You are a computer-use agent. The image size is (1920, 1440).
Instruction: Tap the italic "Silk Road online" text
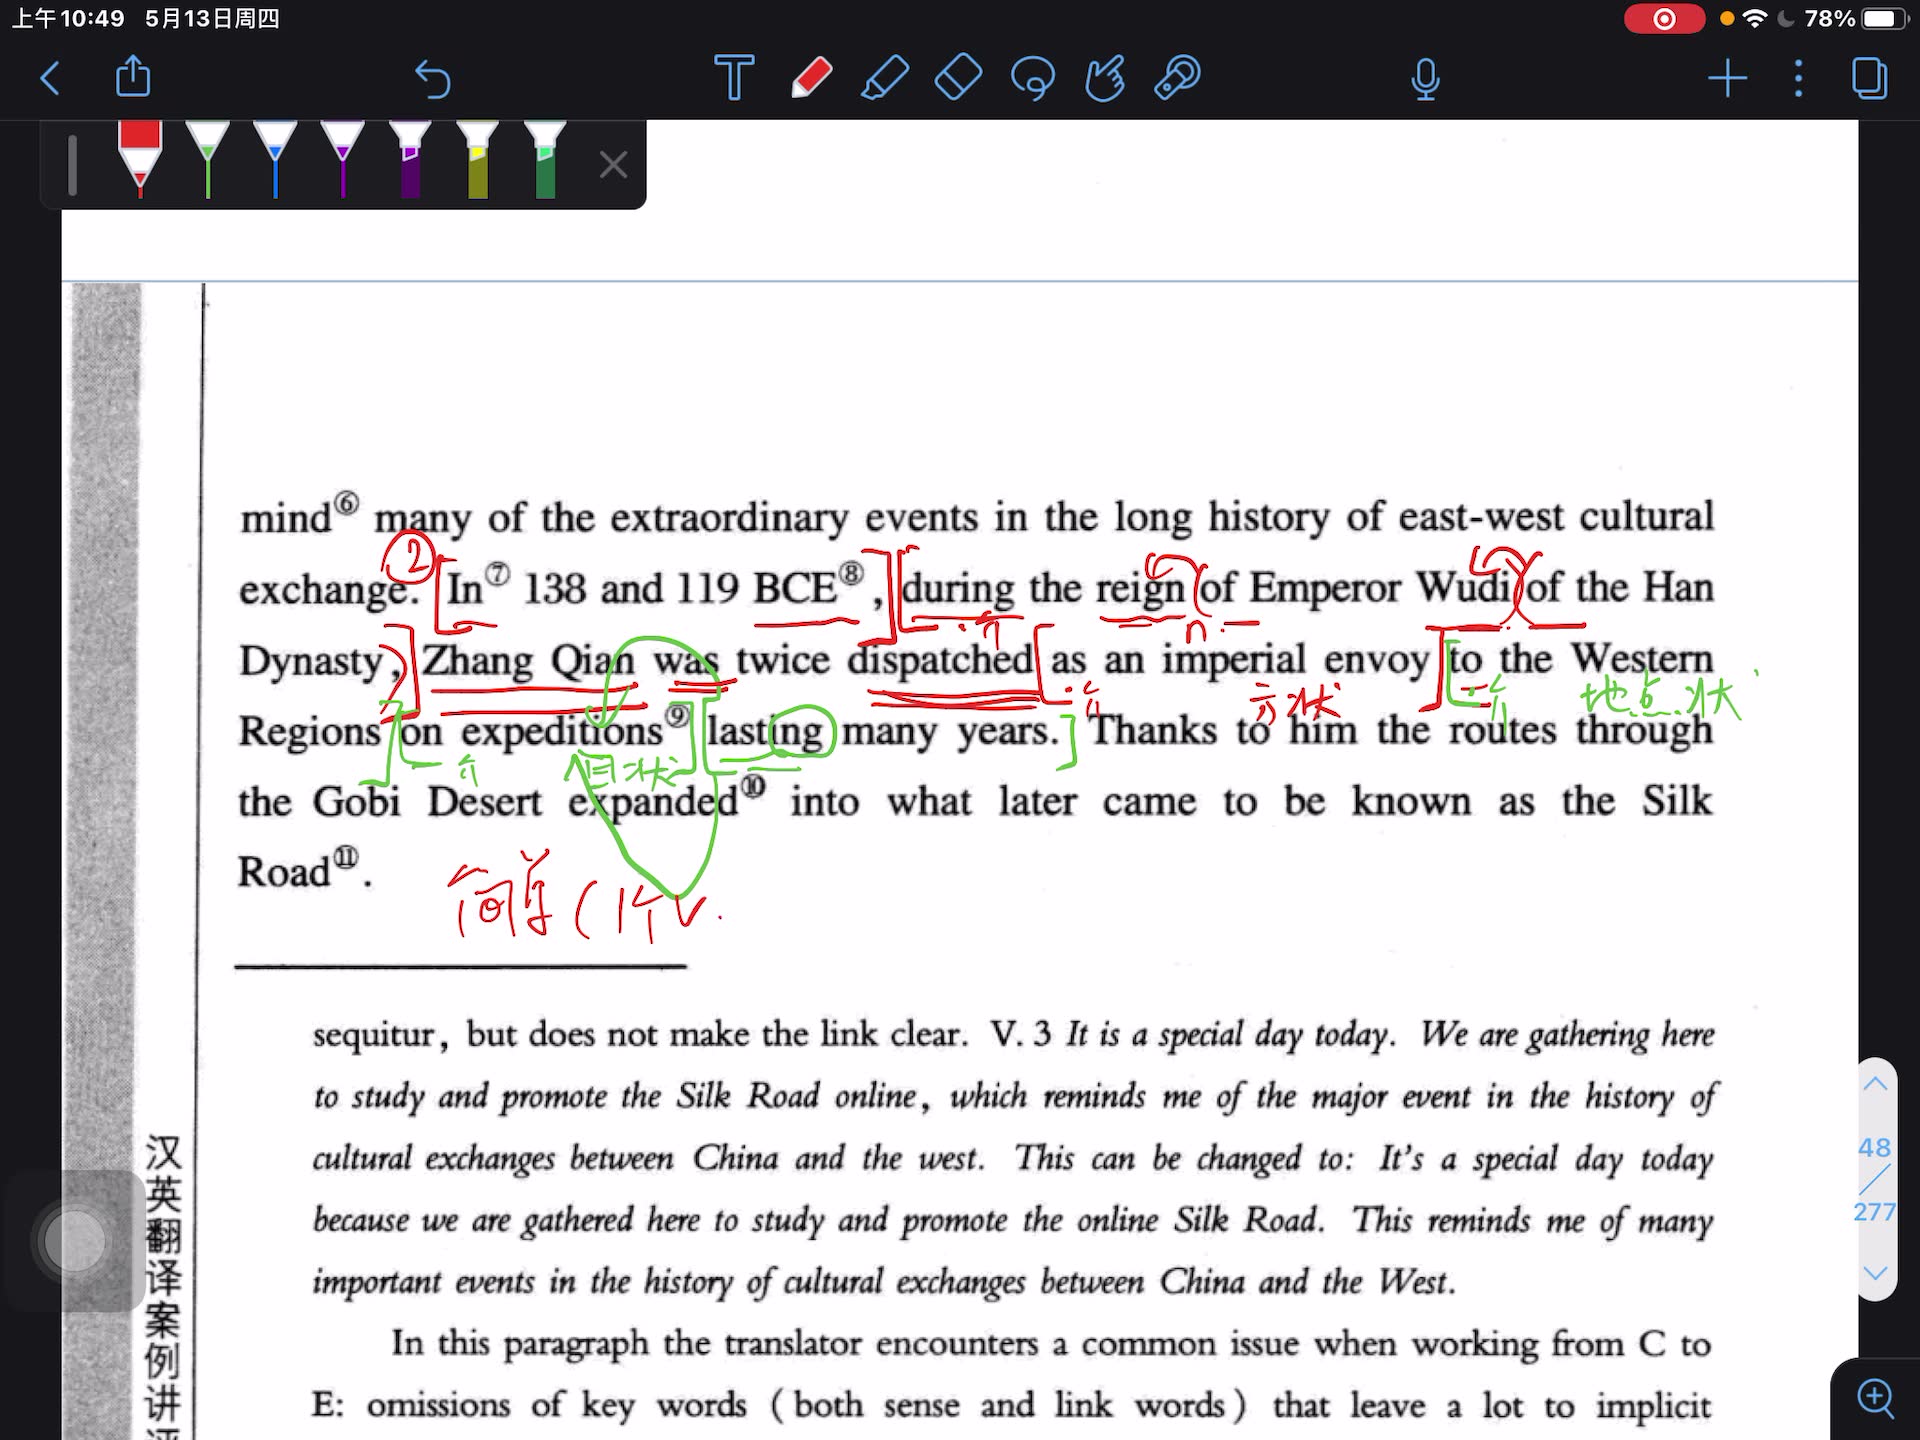(796, 1096)
